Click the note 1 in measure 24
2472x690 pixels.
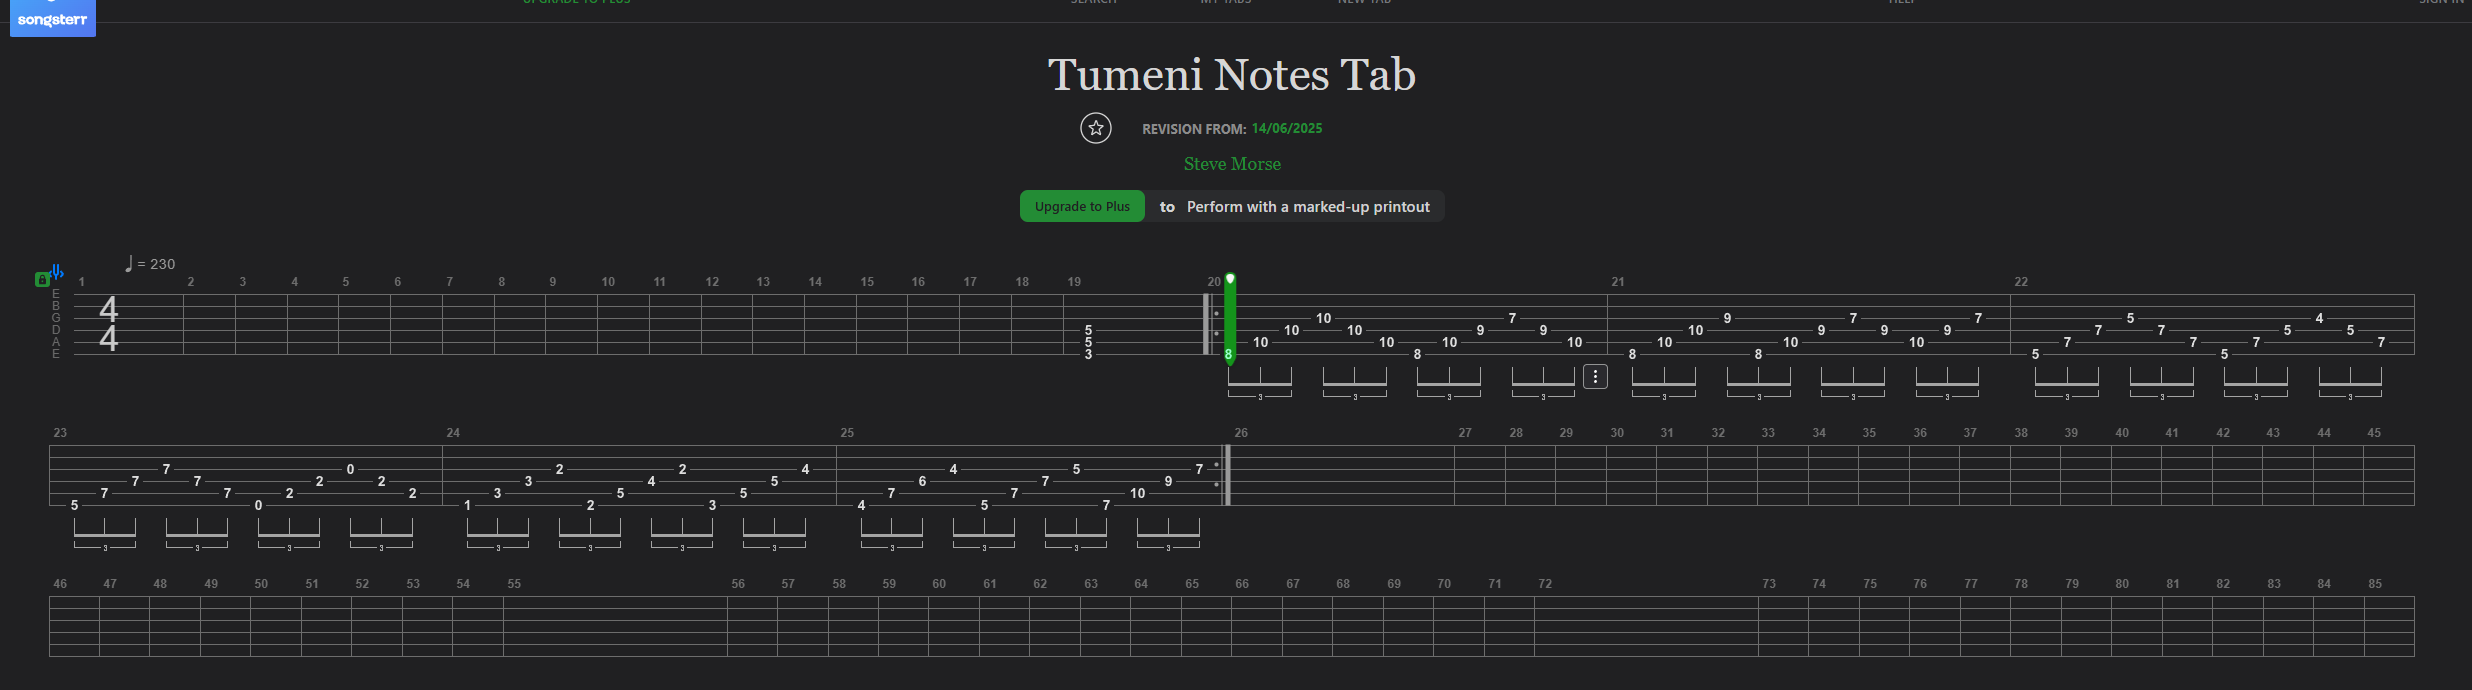click(467, 505)
